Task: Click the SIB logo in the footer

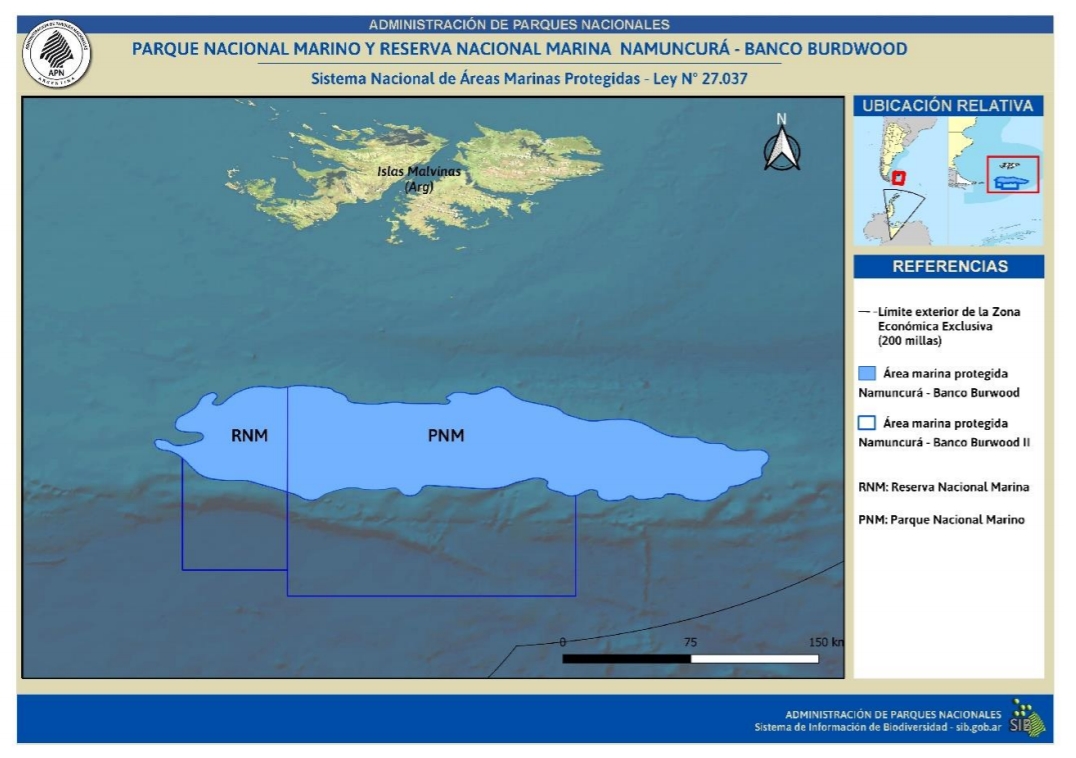Action: (x=1026, y=719)
